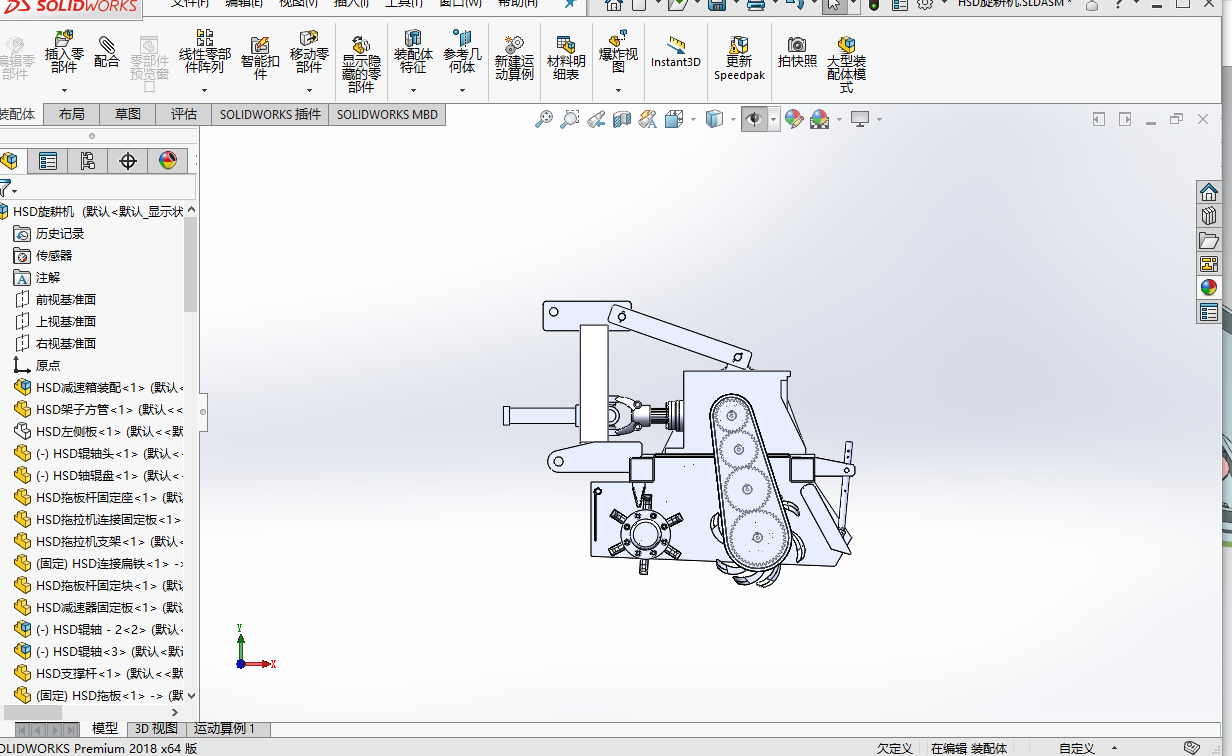The width and height of the screenshot is (1232, 756).
Task: Click Update Speedpak (更新 Speedpak) button
Action: coord(739,58)
